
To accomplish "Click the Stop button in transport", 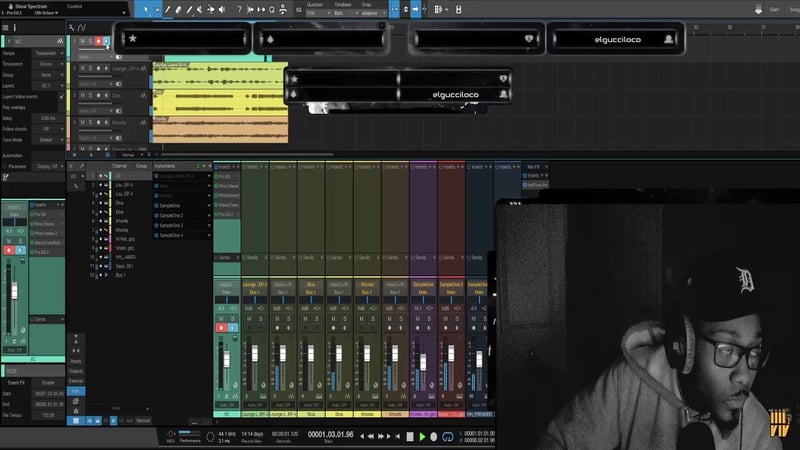I will point(410,437).
